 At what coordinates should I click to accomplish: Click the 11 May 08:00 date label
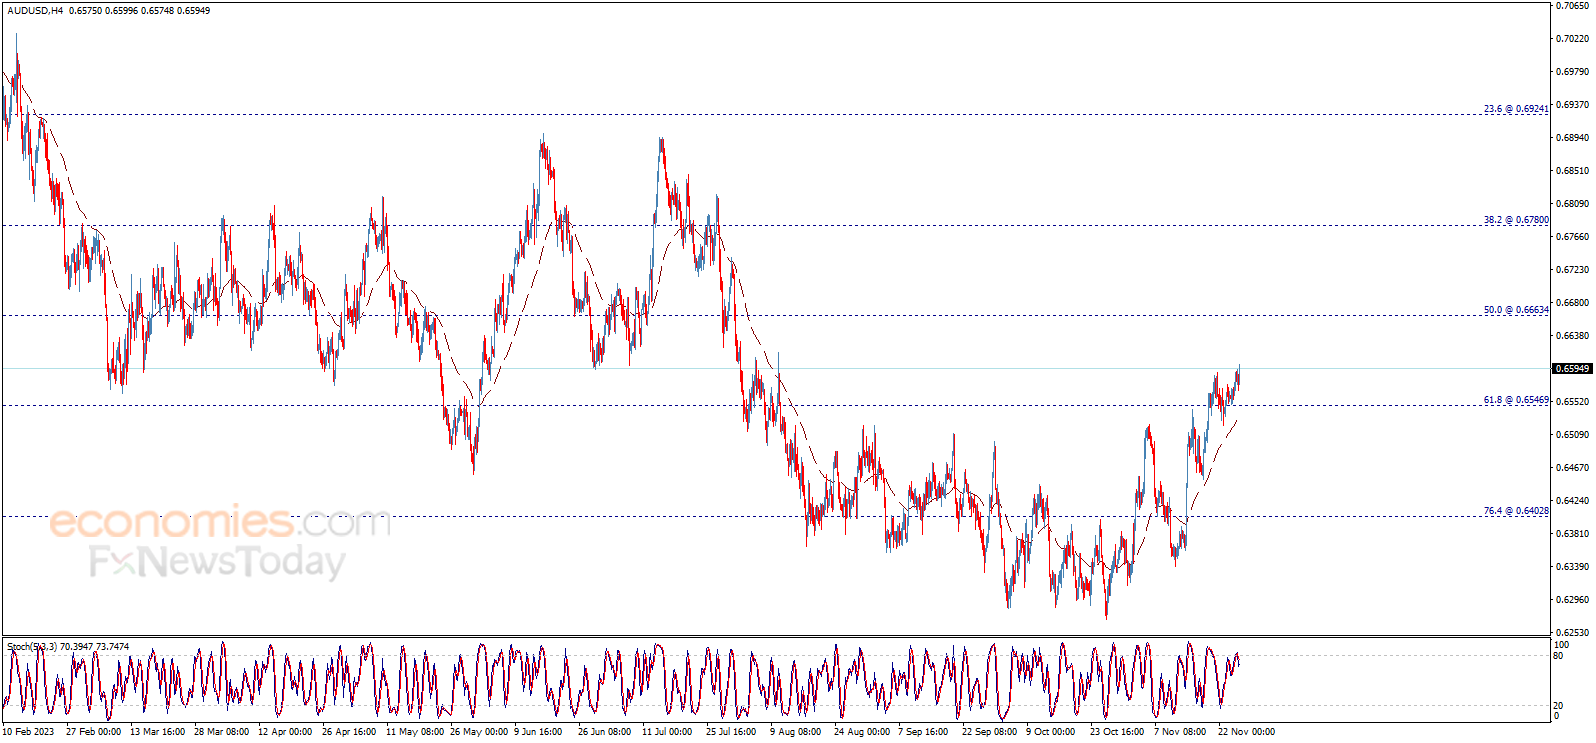click(415, 732)
